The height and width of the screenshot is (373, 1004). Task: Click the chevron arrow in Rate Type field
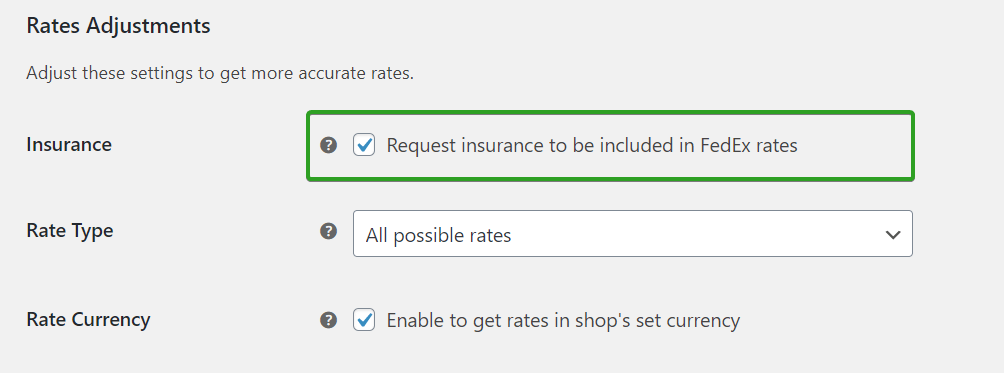tap(893, 235)
